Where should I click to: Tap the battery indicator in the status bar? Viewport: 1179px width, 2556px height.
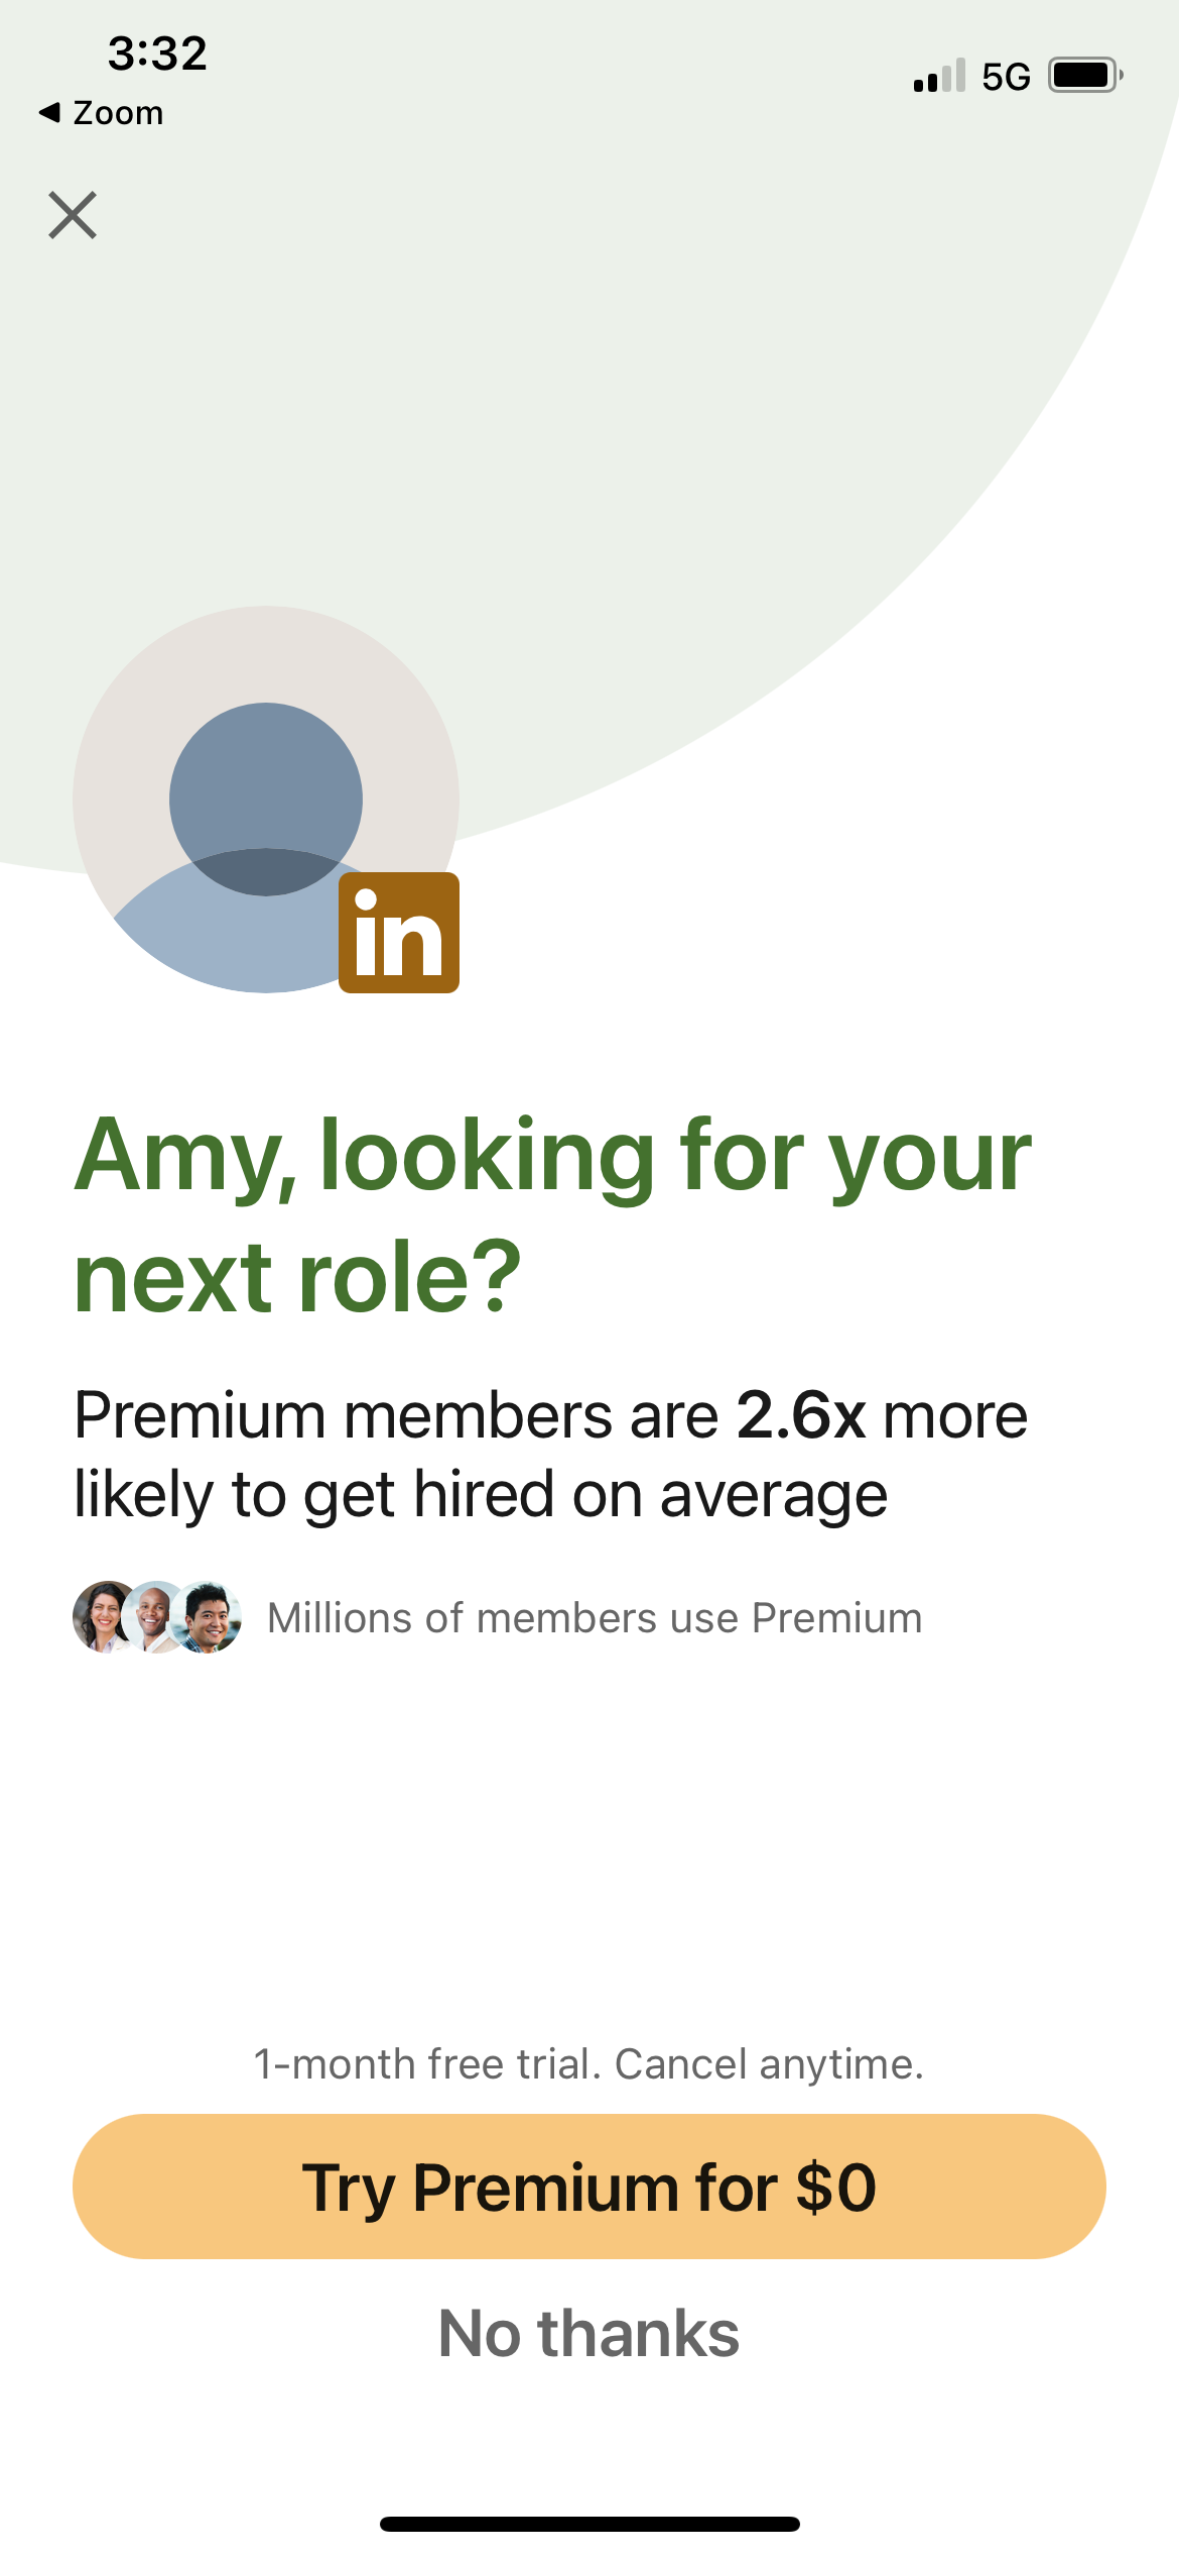[x=1084, y=73]
